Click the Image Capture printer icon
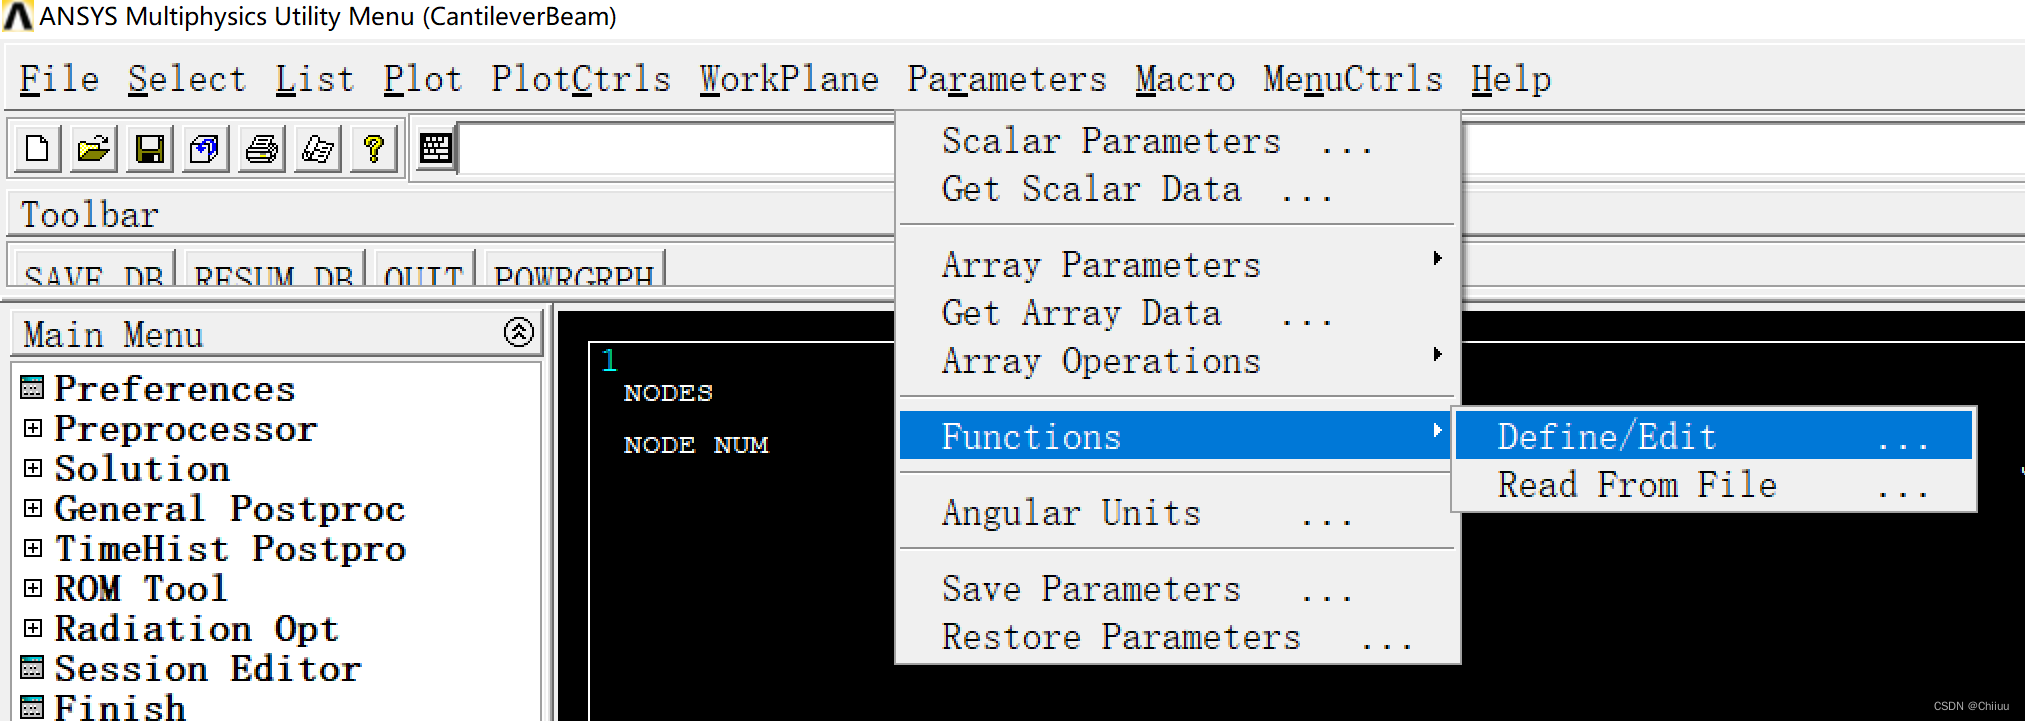2025x721 pixels. pos(261,149)
